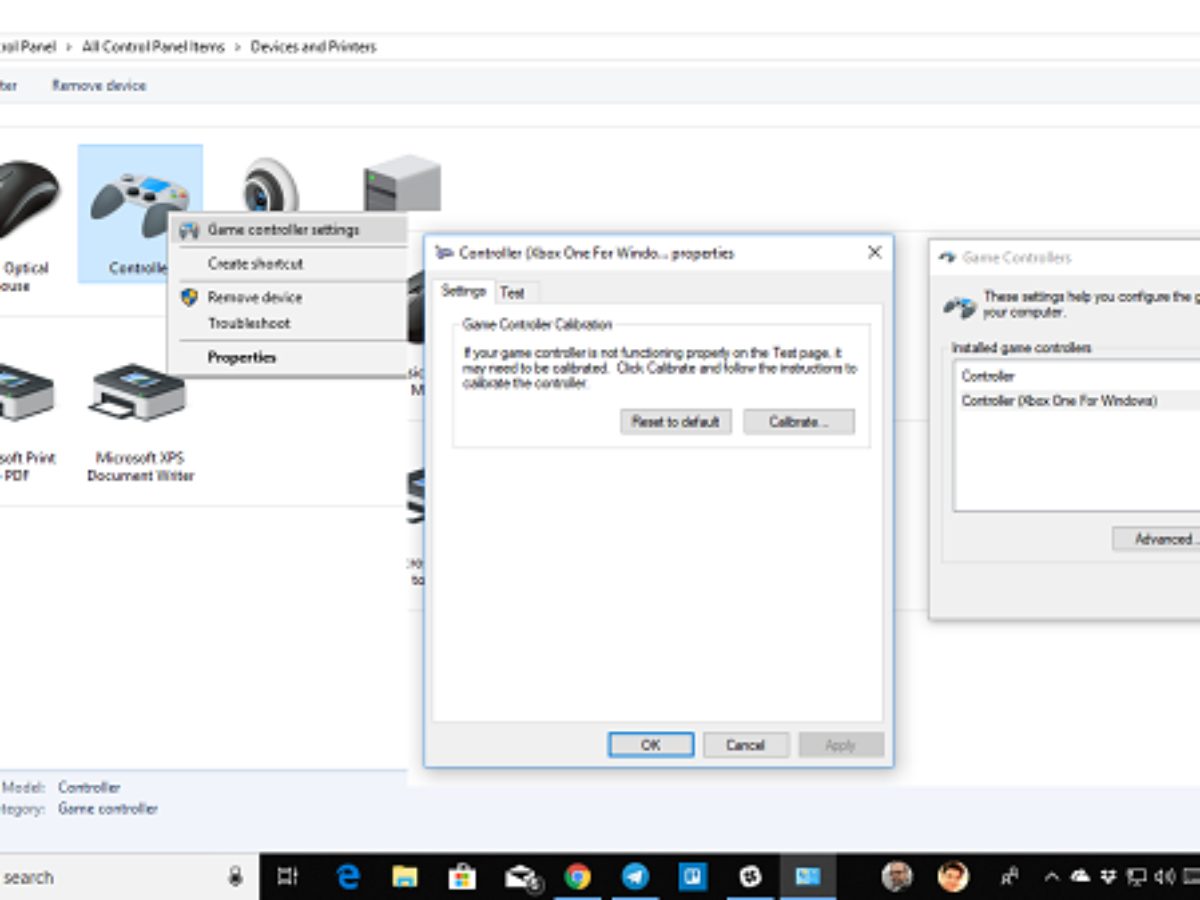This screenshot has width=1200, height=900.
Task: Open Telegram from the taskbar
Action: (x=635, y=877)
